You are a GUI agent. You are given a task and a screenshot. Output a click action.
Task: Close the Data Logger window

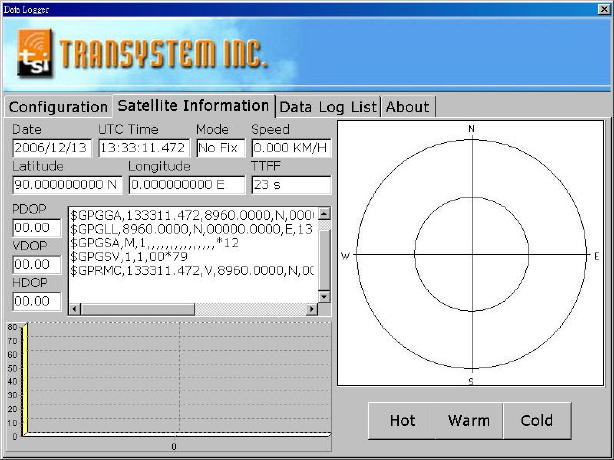click(x=604, y=9)
